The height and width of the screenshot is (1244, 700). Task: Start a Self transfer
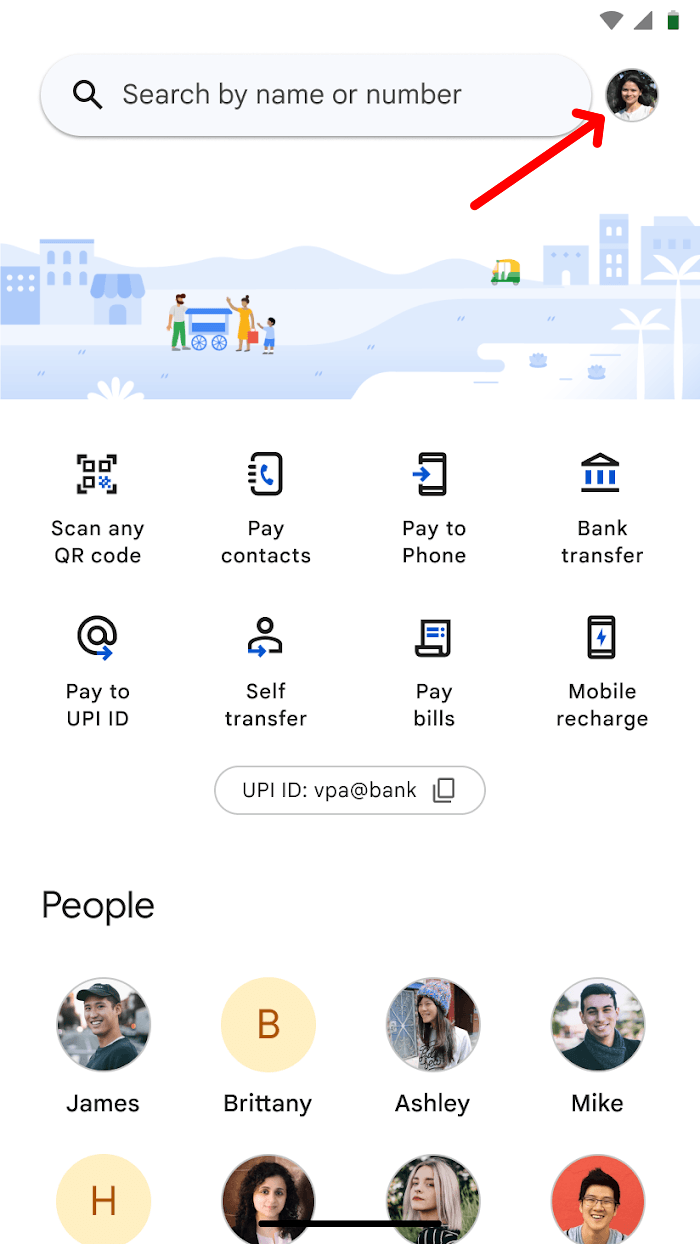point(266,637)
